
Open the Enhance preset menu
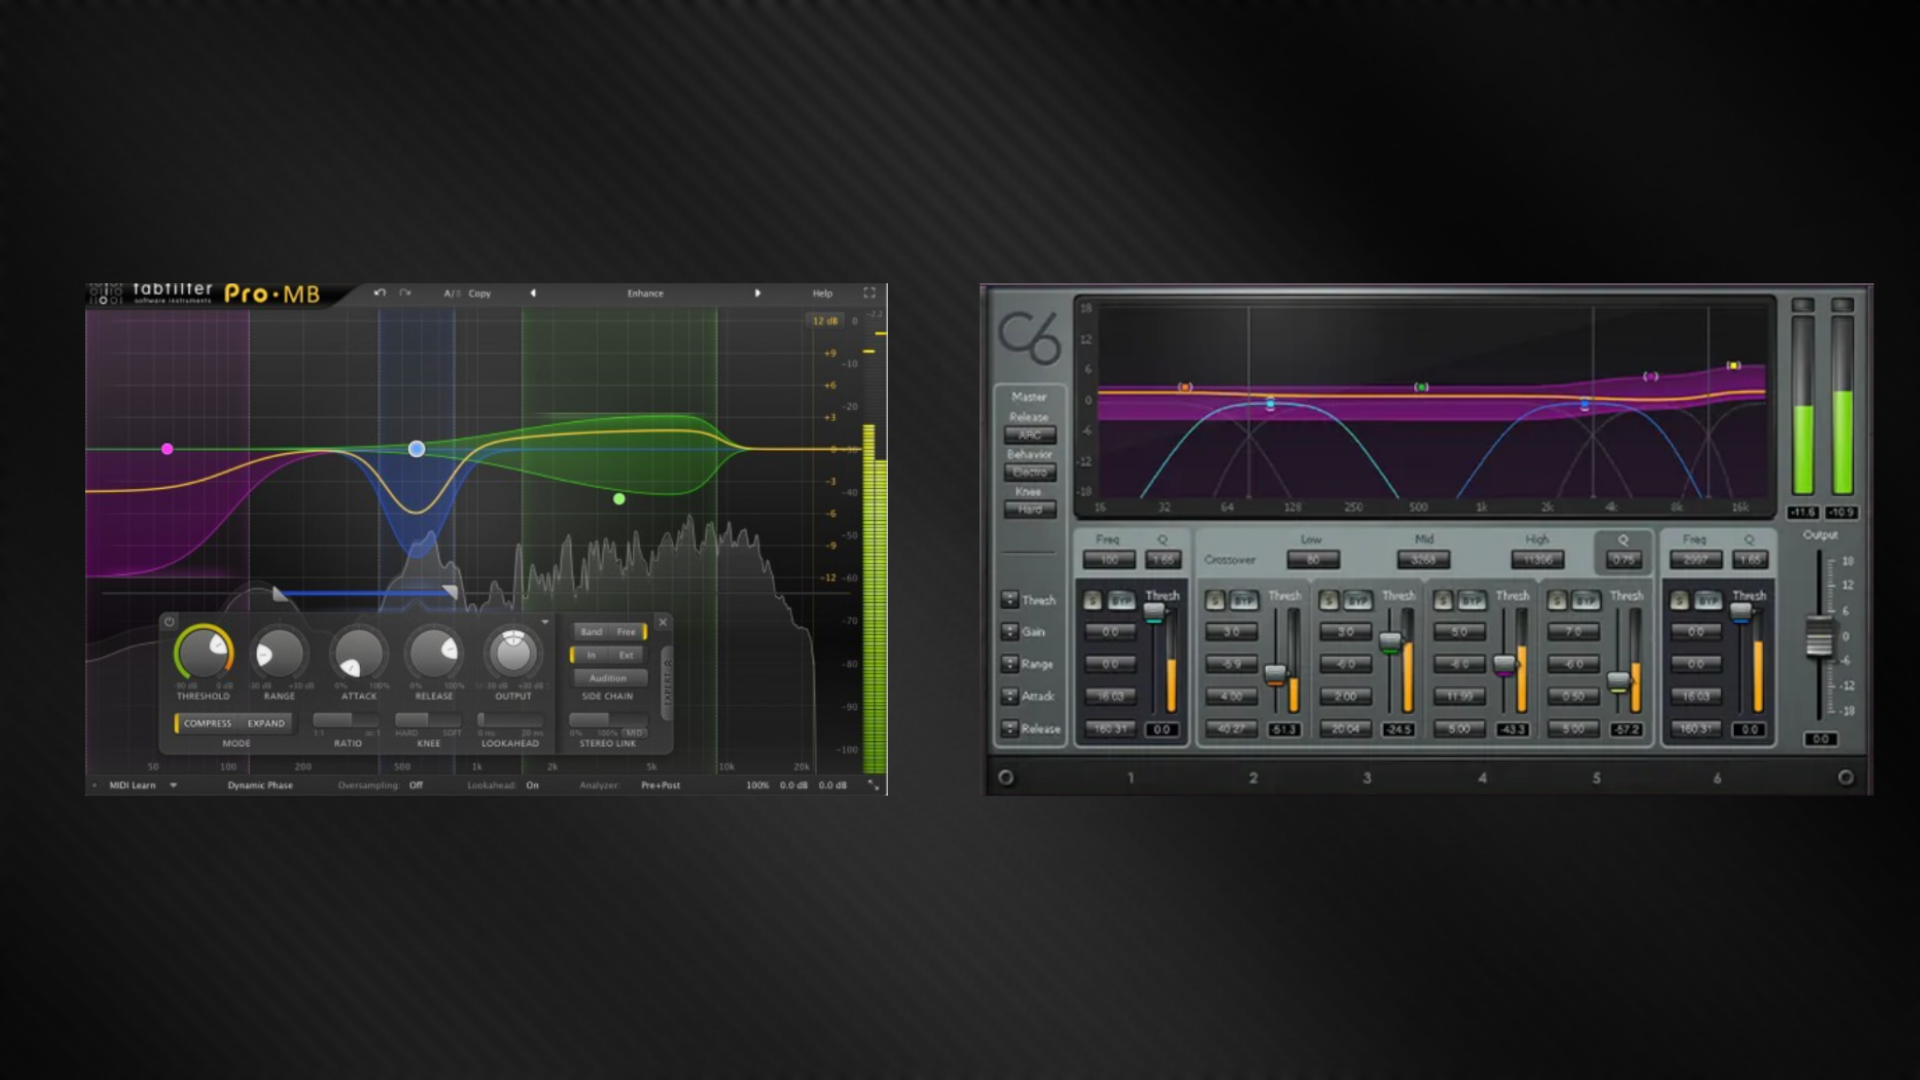coord(645,293)
